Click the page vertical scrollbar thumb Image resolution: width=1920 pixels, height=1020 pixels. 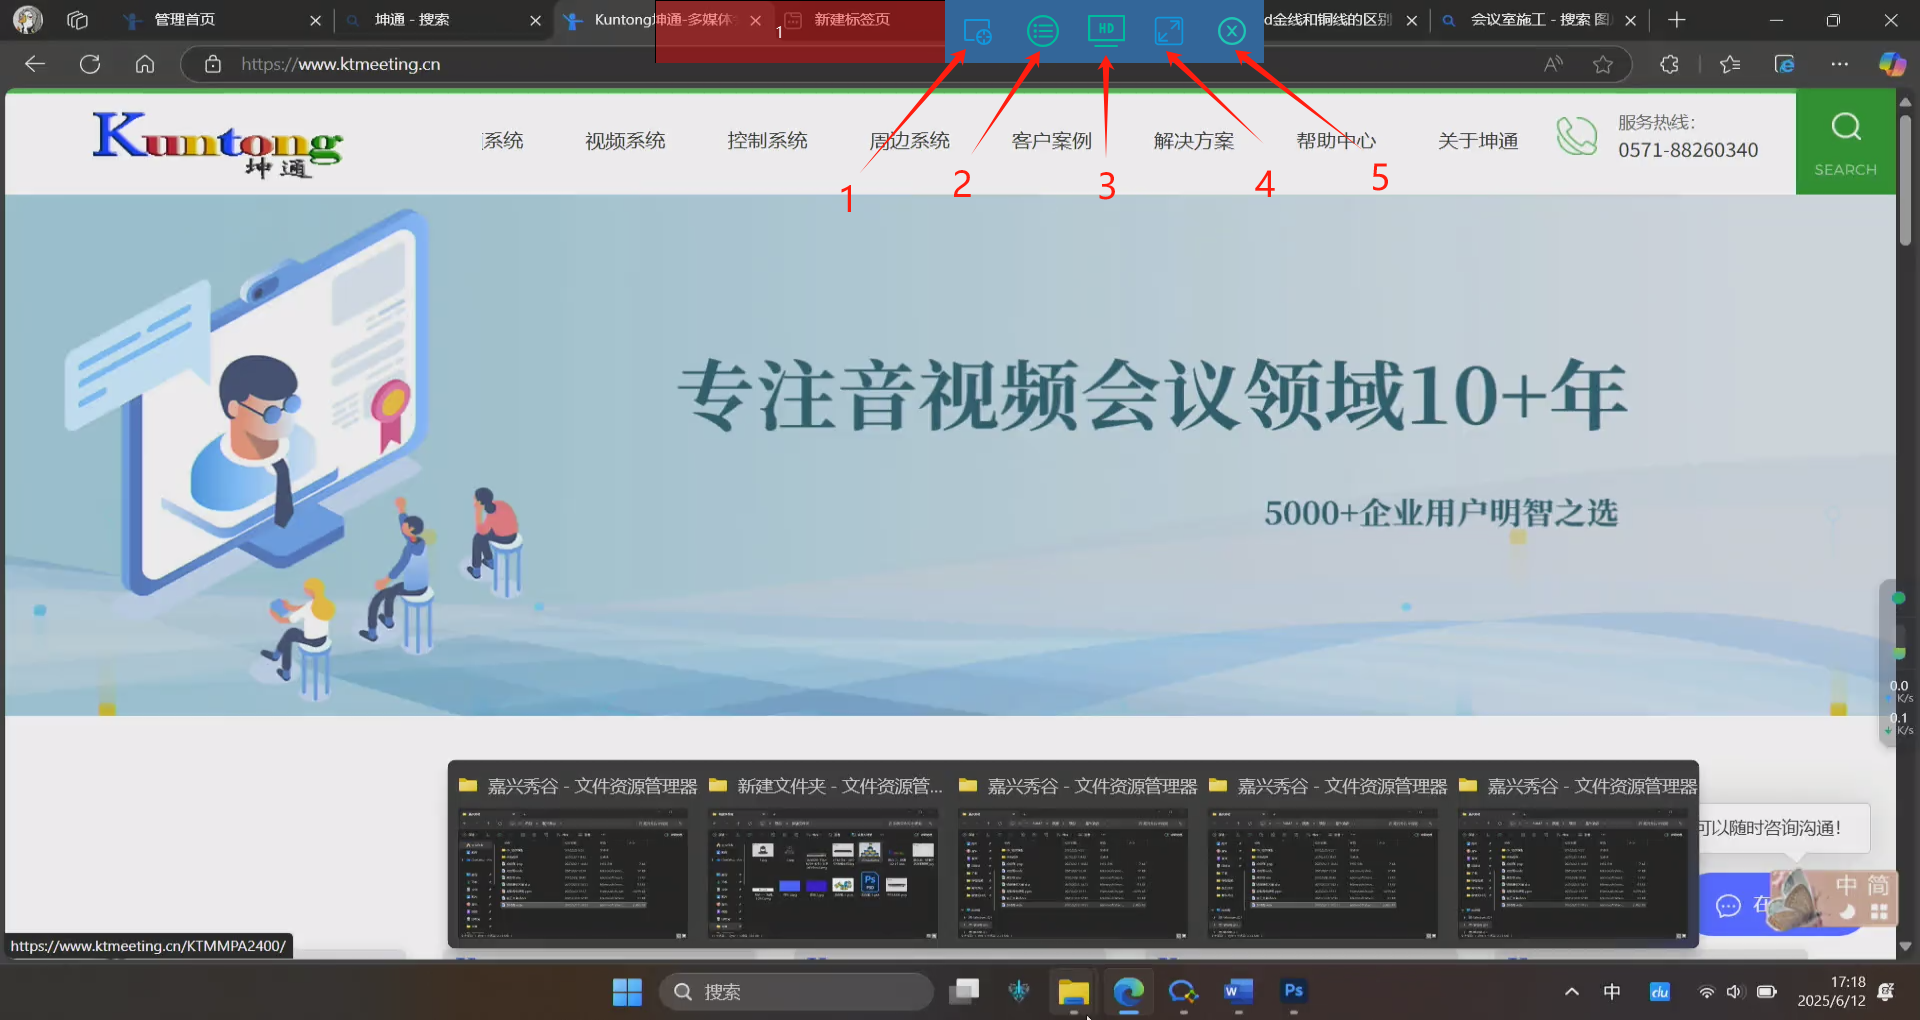1906,178
